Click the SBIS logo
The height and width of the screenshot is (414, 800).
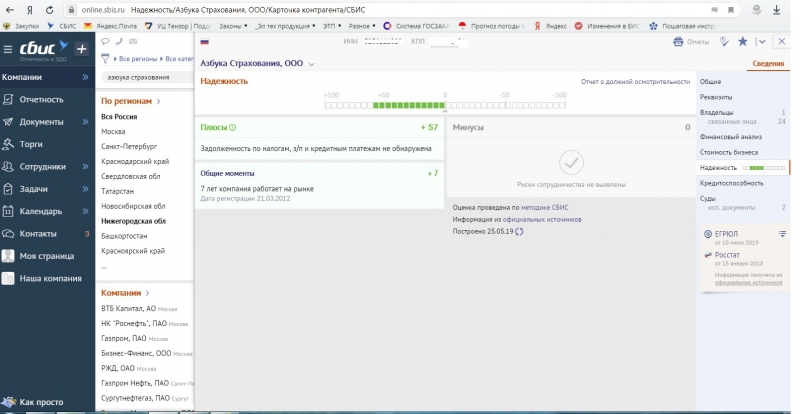pyautogui.click(x=43, y=48)
